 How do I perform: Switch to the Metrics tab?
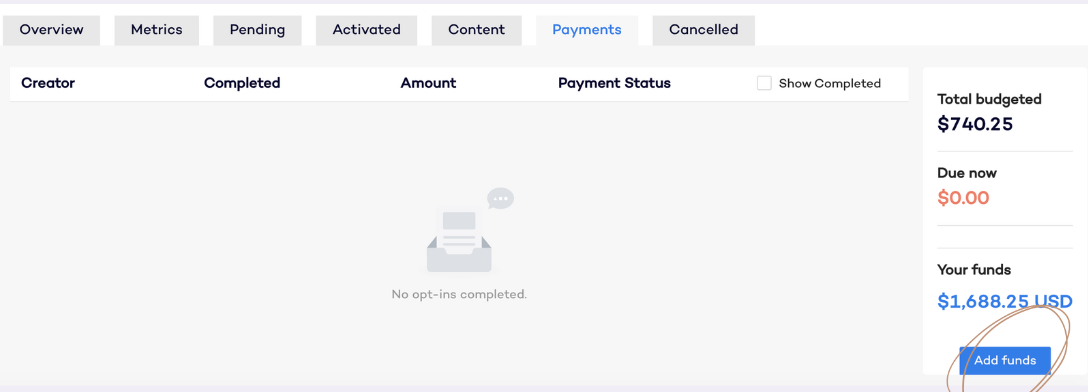[x=157, y=30]
